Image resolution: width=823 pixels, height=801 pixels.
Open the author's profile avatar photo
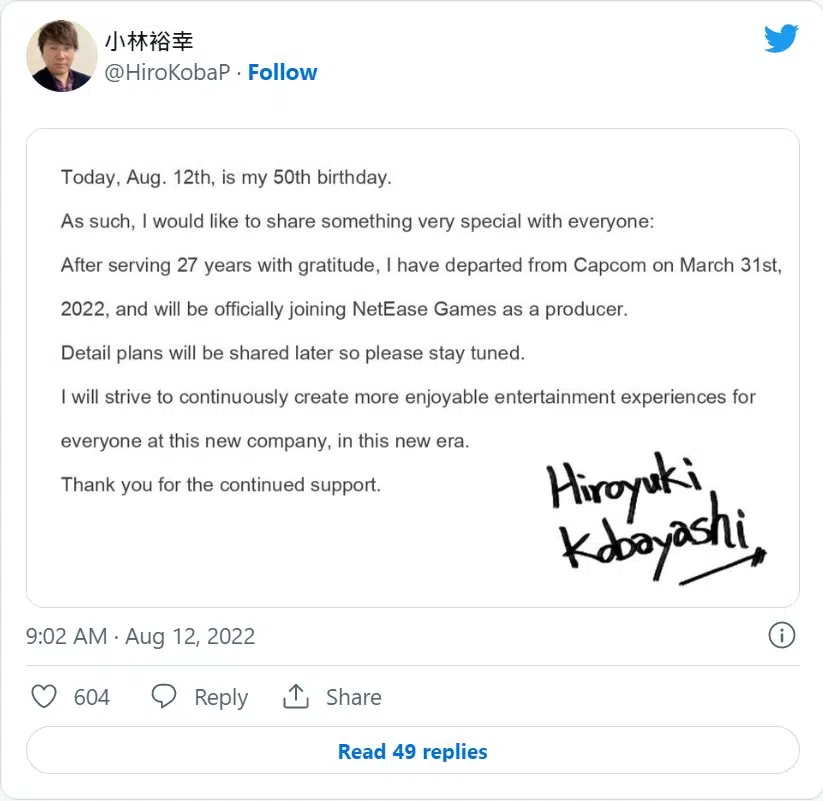pos(62,57)
